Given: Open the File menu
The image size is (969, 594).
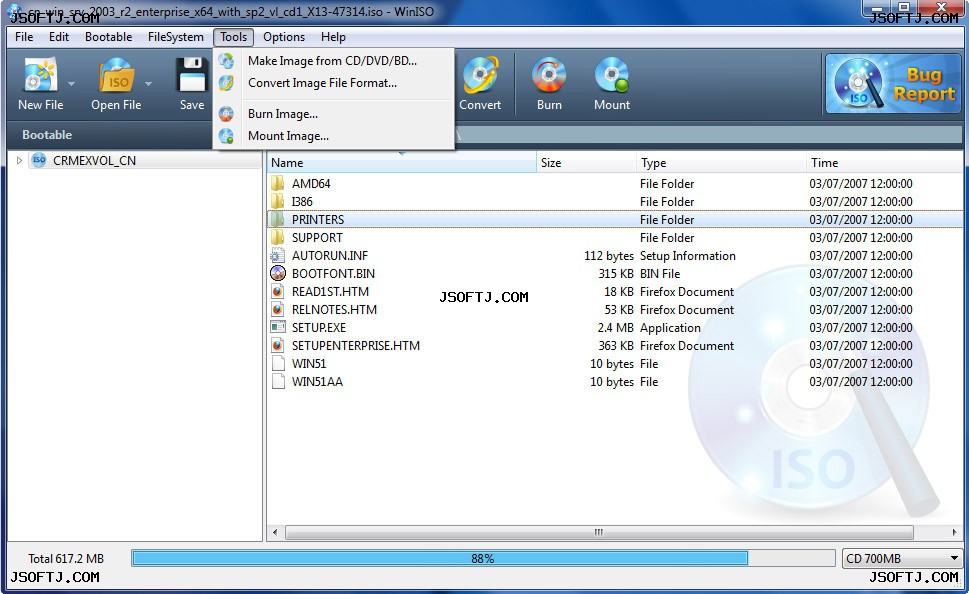Looking at the screenshot, I should coord(24,37).
